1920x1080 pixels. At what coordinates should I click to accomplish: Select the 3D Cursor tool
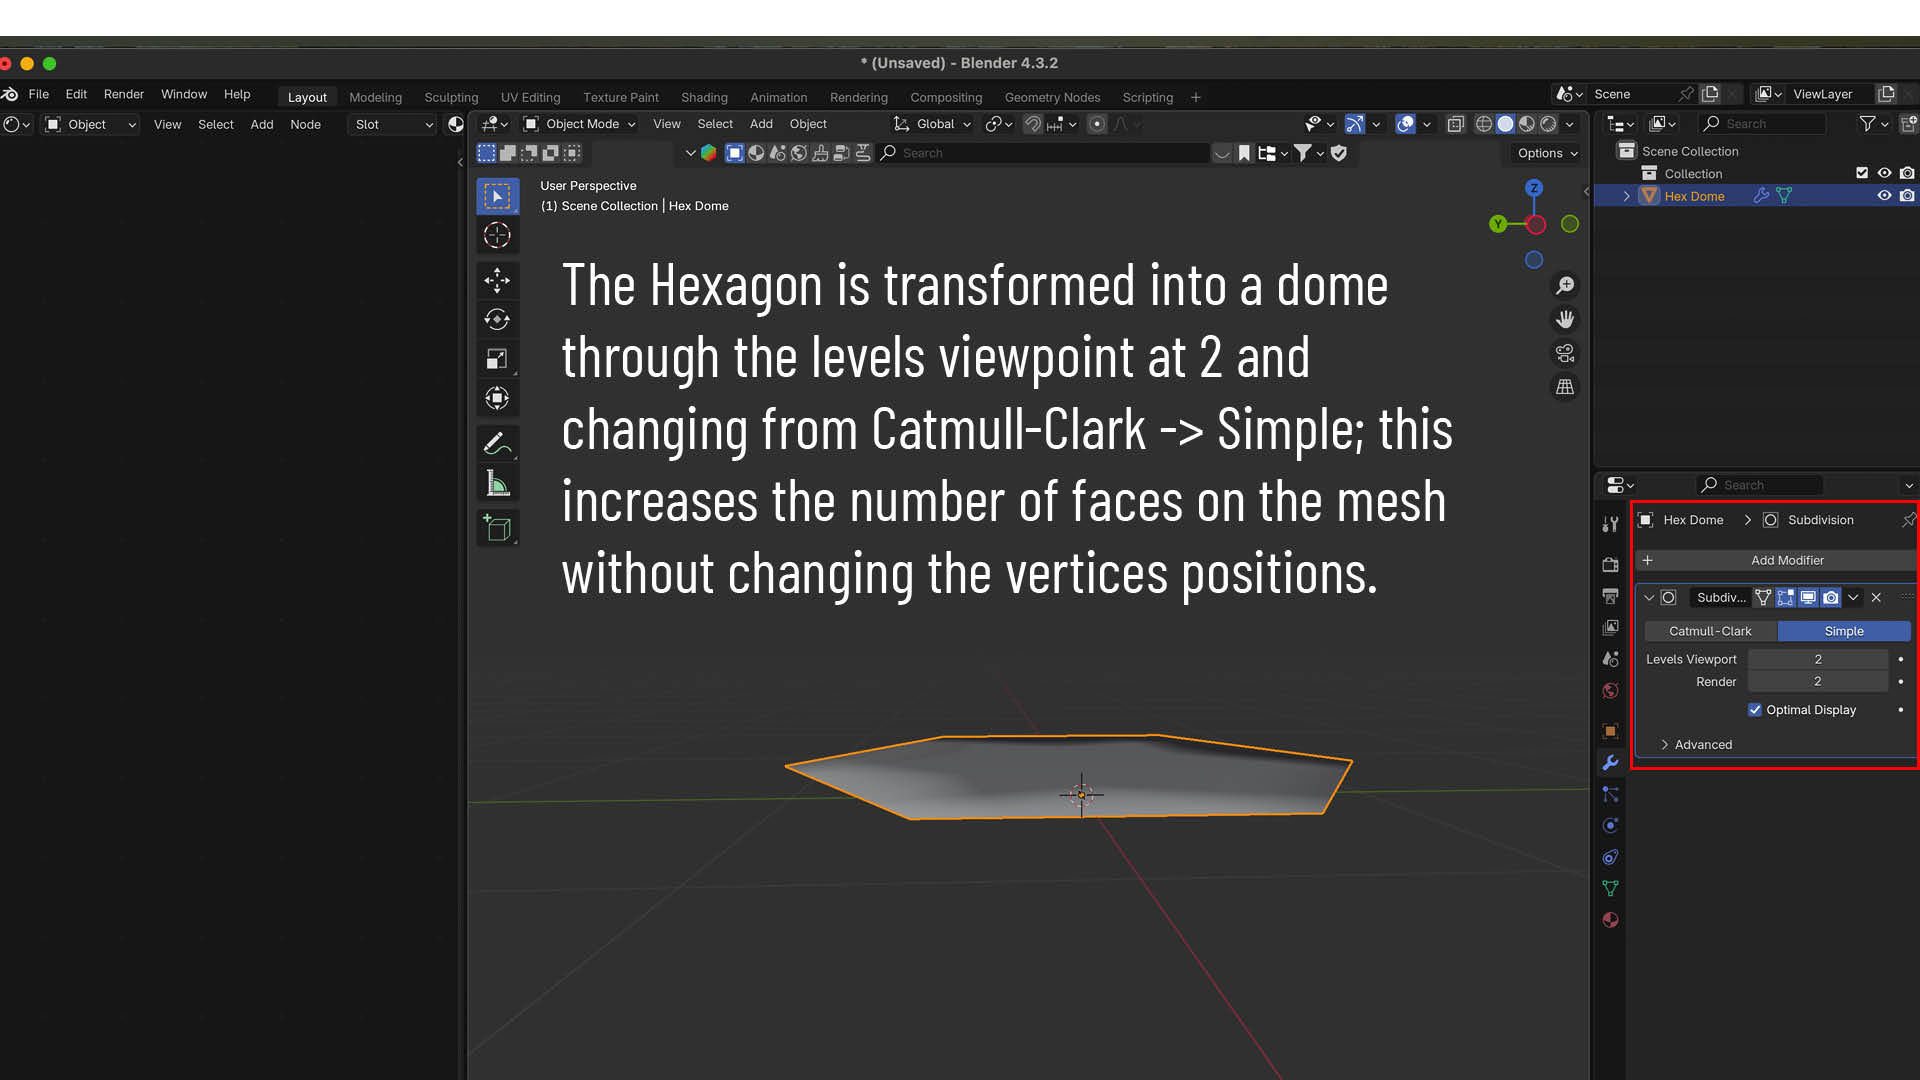[497, 236]
